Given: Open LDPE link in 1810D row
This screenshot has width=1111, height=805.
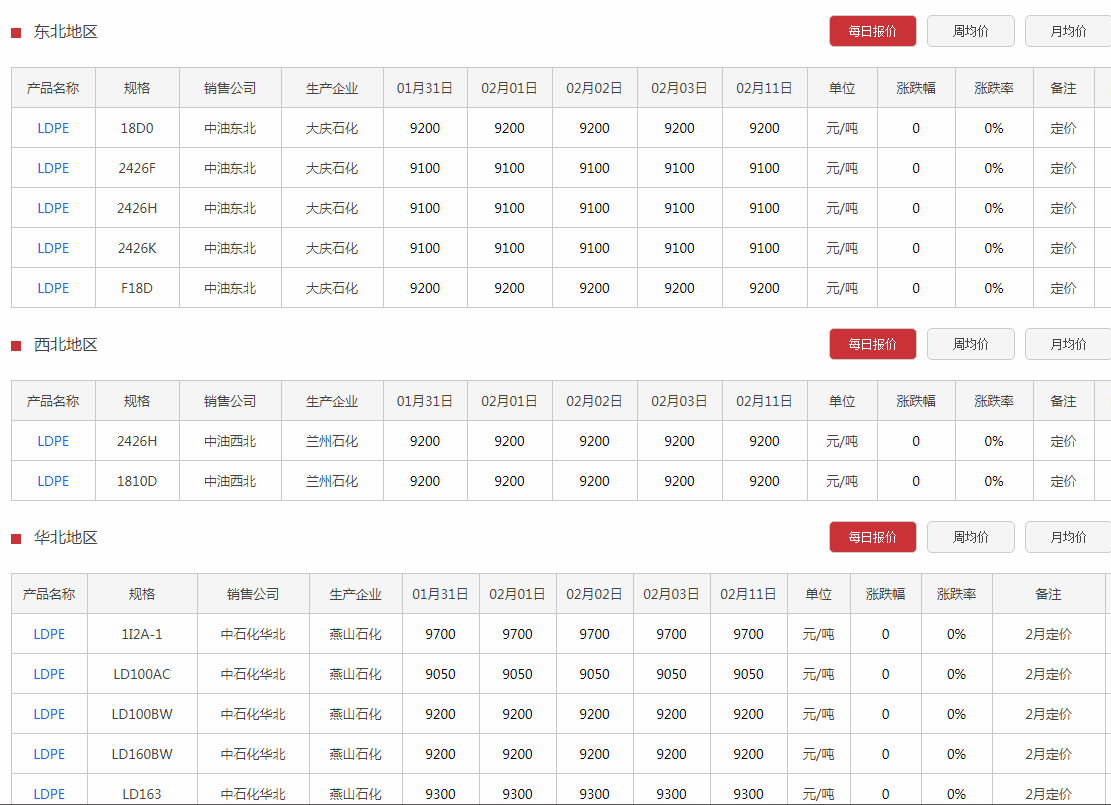Looking at the screenshot, I should pyautogui.click(x=53, y=481).
